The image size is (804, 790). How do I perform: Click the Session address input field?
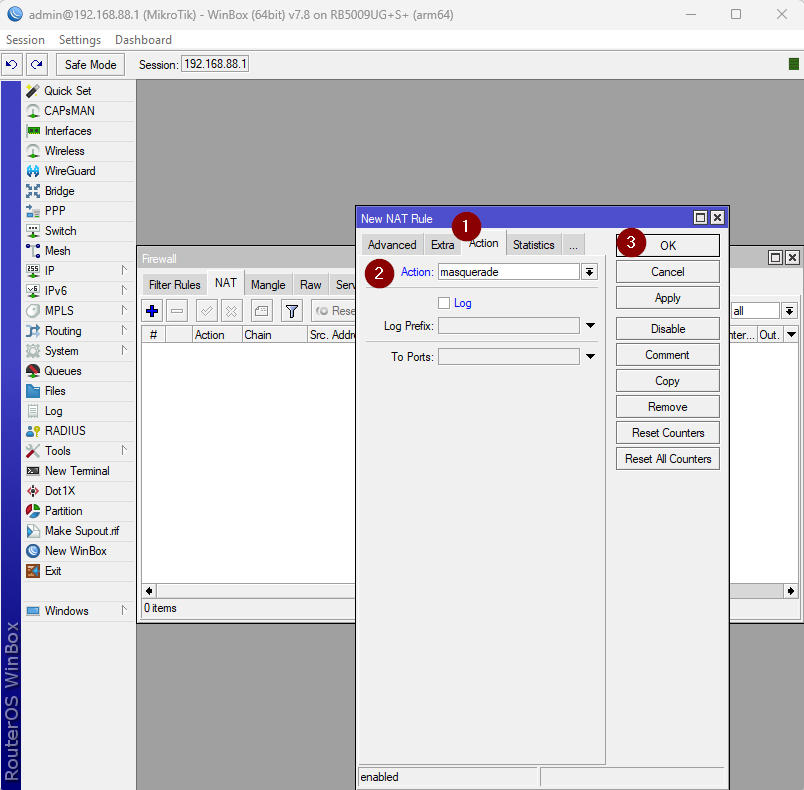(215, 65)
